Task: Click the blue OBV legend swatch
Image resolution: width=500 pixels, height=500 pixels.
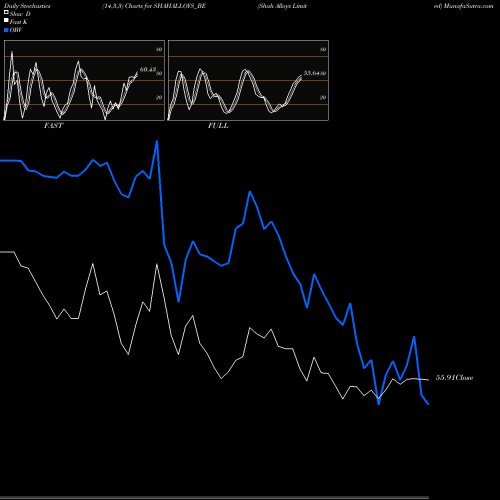Action: coord(6,30)
